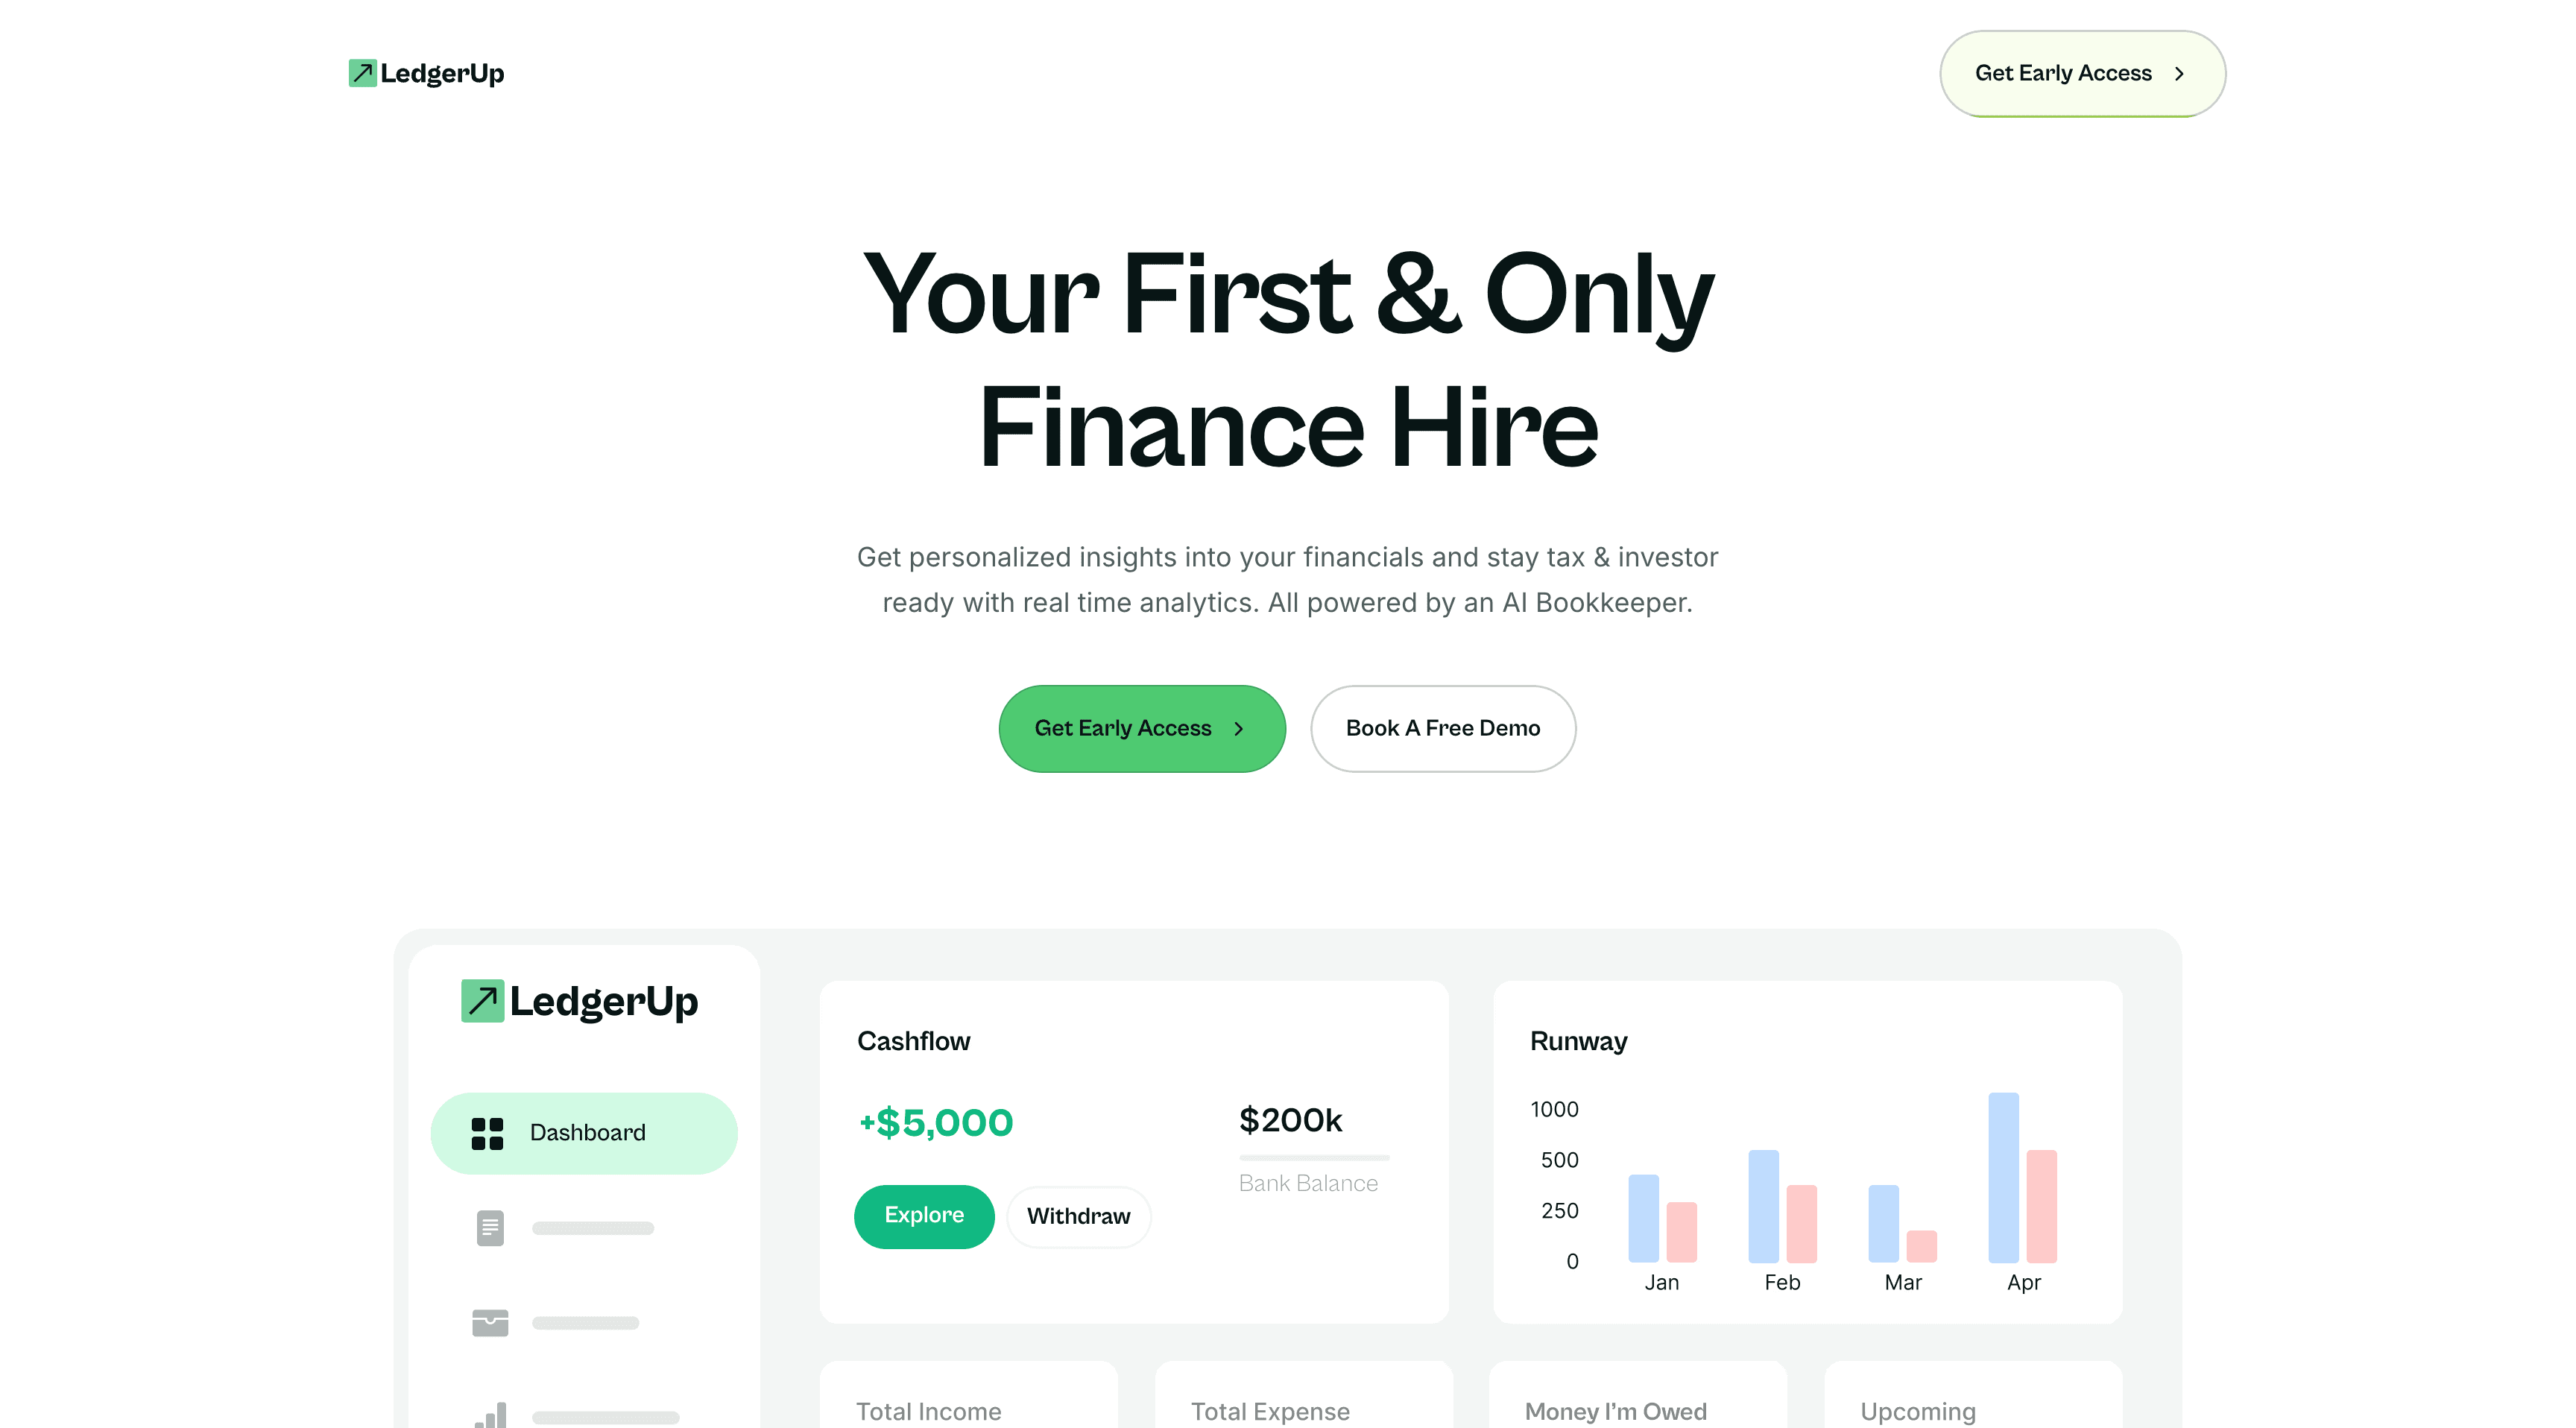Image resolution: width=2576 pixels, height=1428 pixels.
Task: Click Book A Free Demo button
Action: click(1442, 728)
